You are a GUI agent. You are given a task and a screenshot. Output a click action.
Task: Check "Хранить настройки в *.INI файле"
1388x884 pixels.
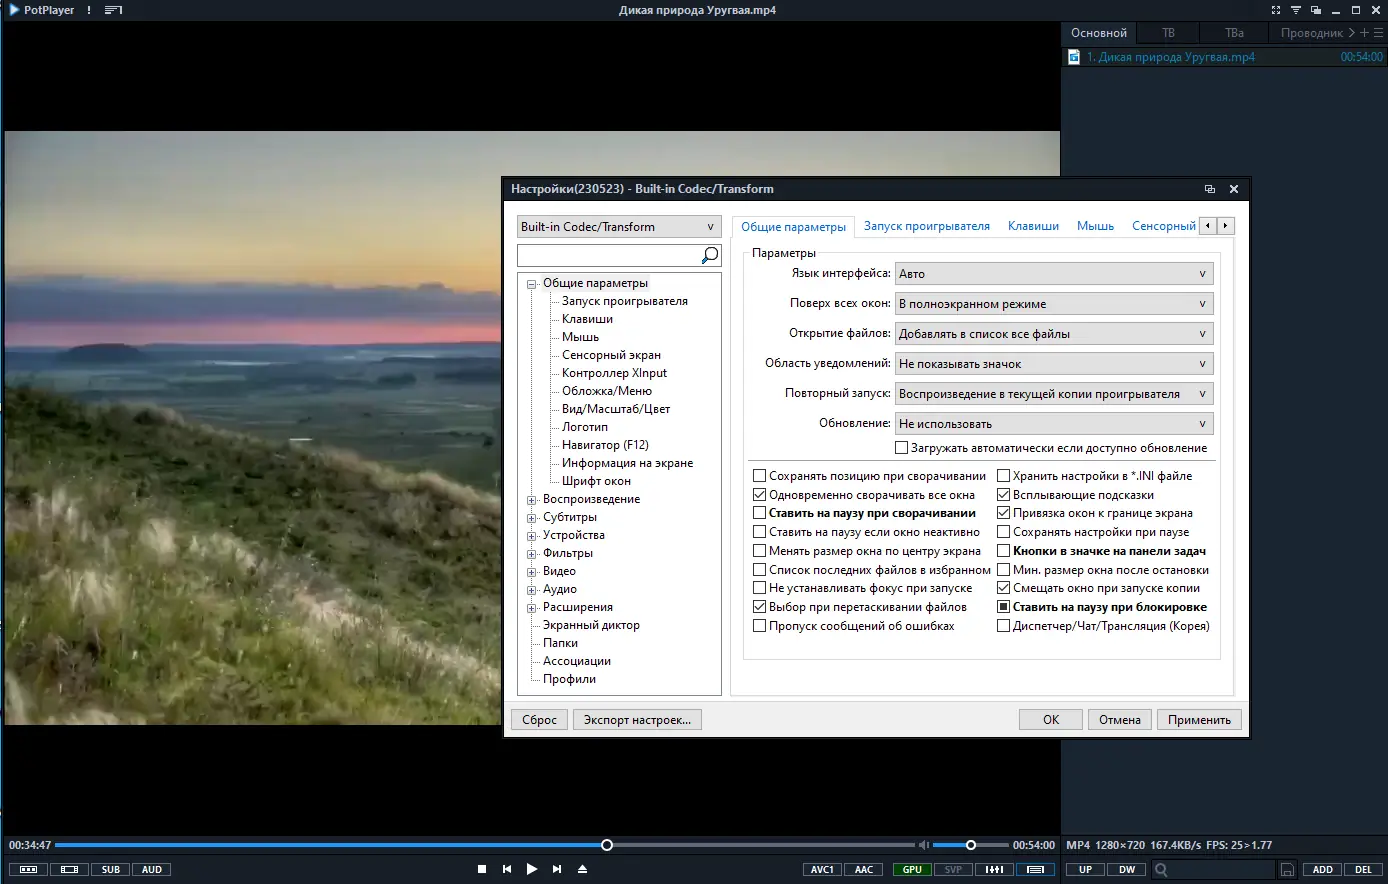pos(1004,476)
